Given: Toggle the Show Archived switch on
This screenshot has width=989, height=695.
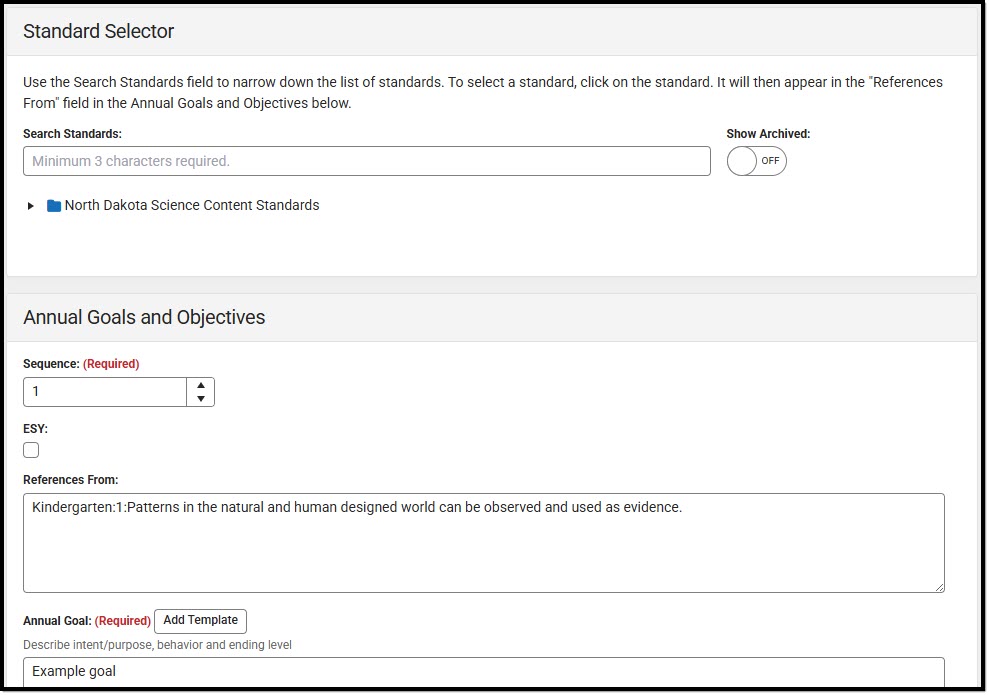Looking at the screenshot, I should pyautogui.click(x=756, y=161).
